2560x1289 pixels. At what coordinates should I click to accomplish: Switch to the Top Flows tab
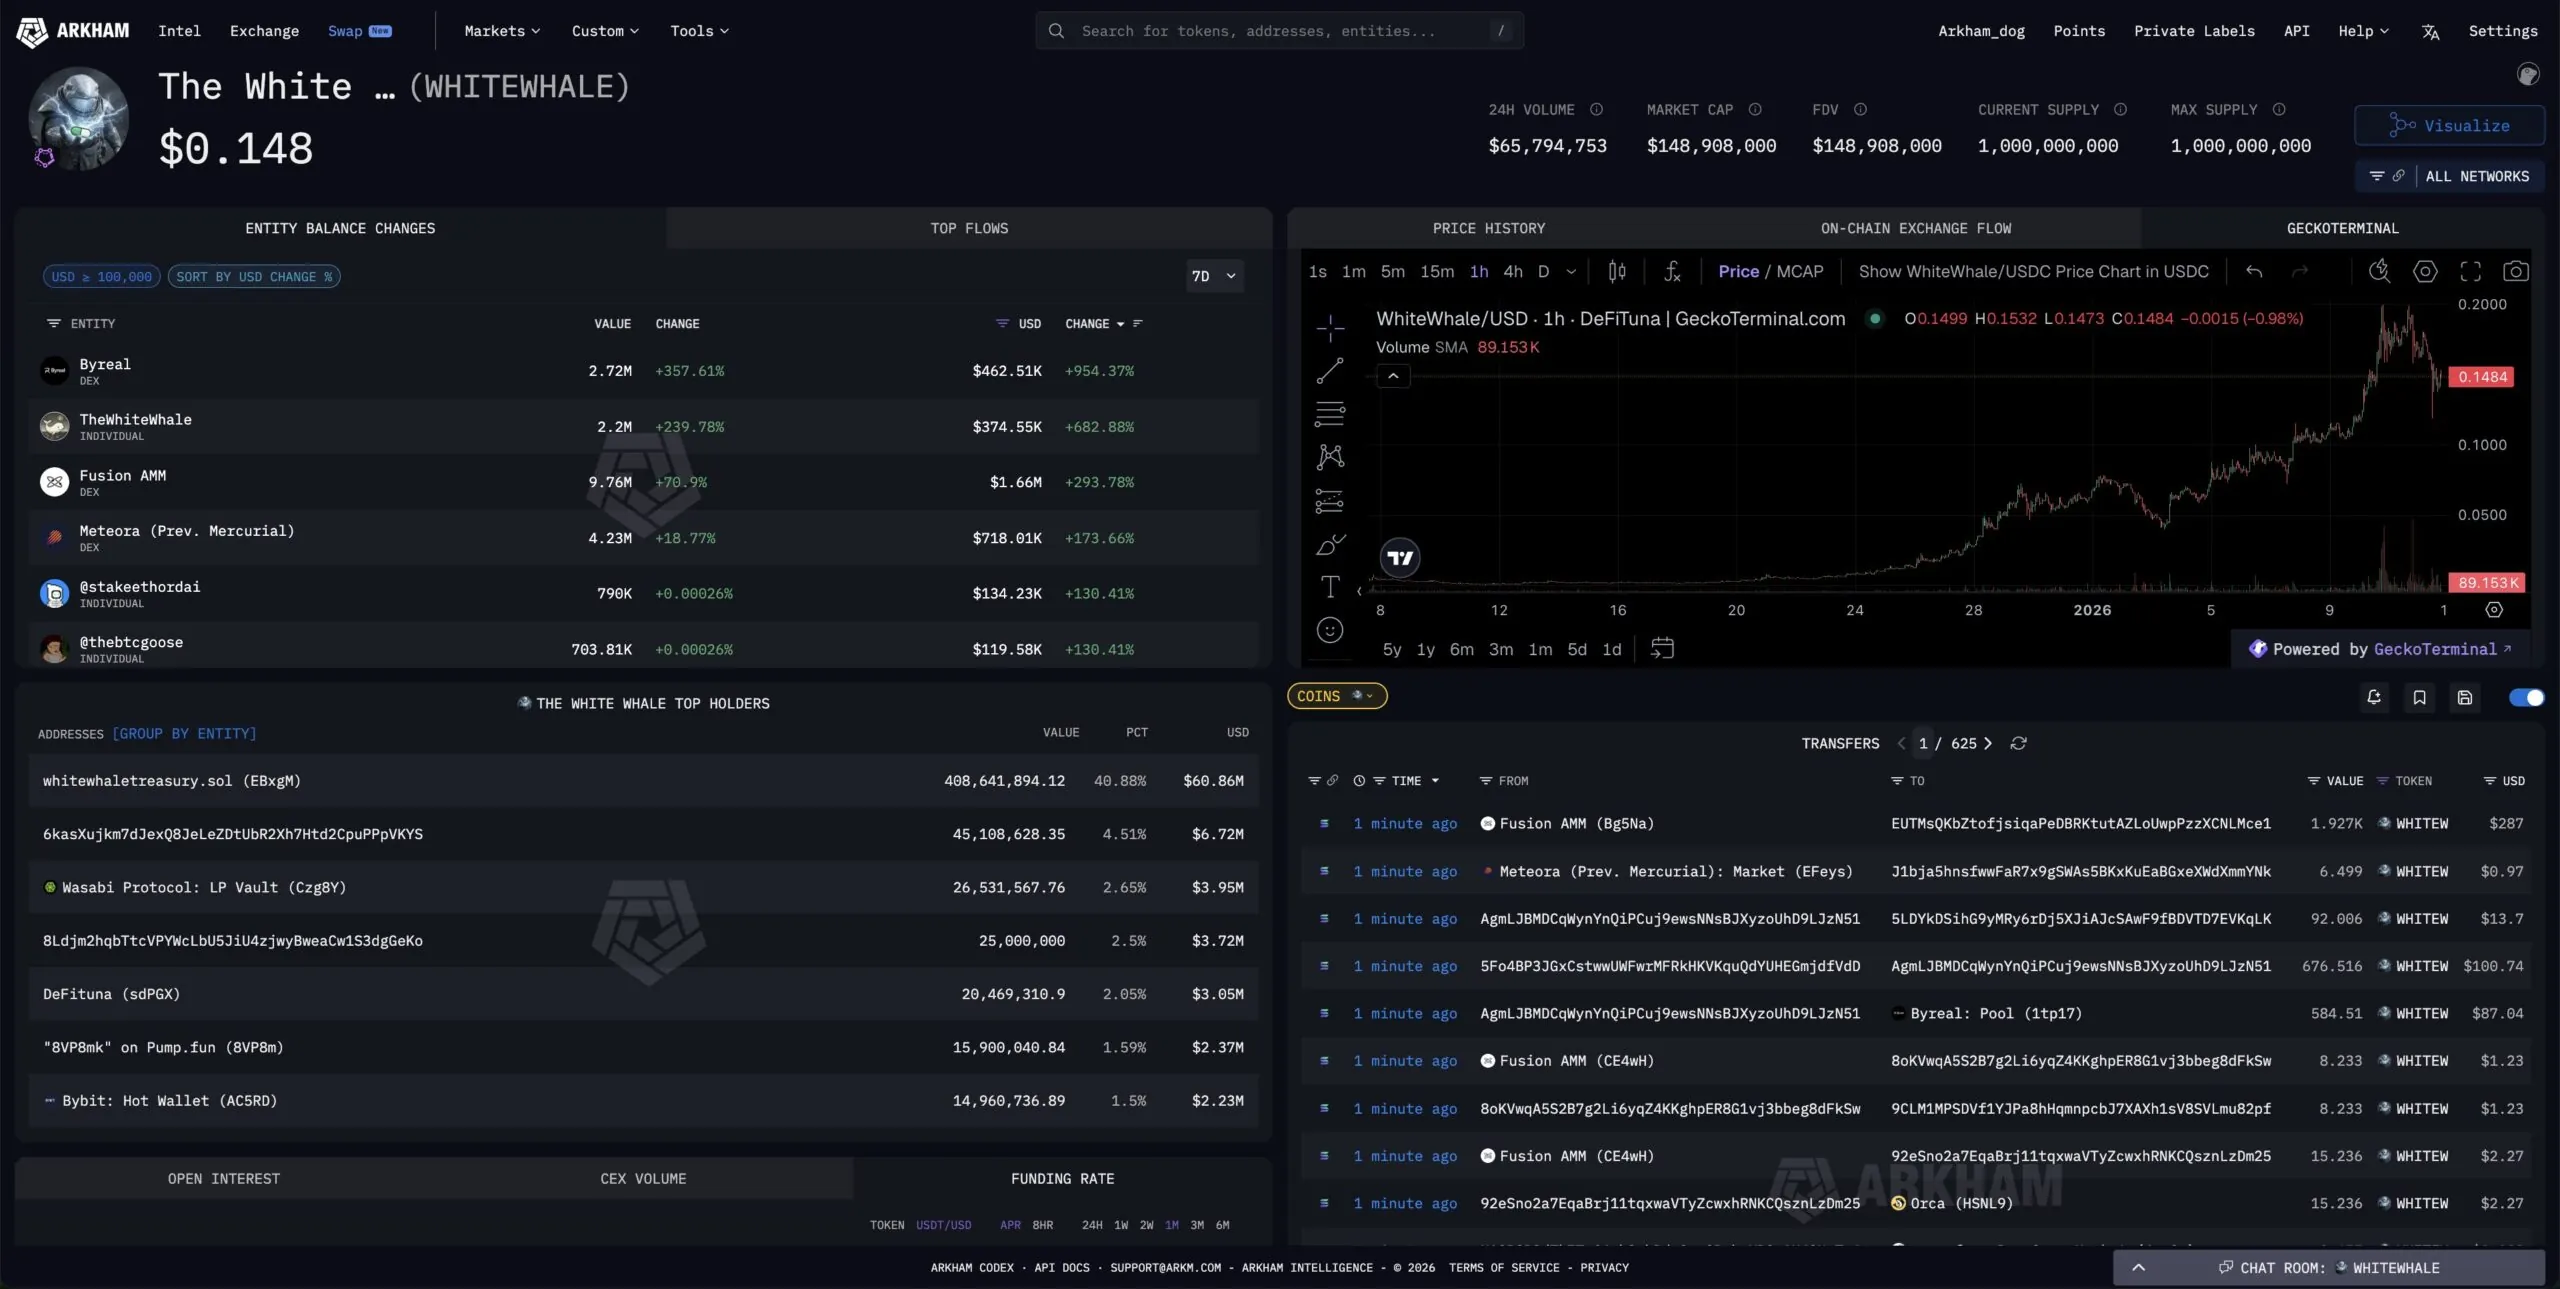[968, 228]
